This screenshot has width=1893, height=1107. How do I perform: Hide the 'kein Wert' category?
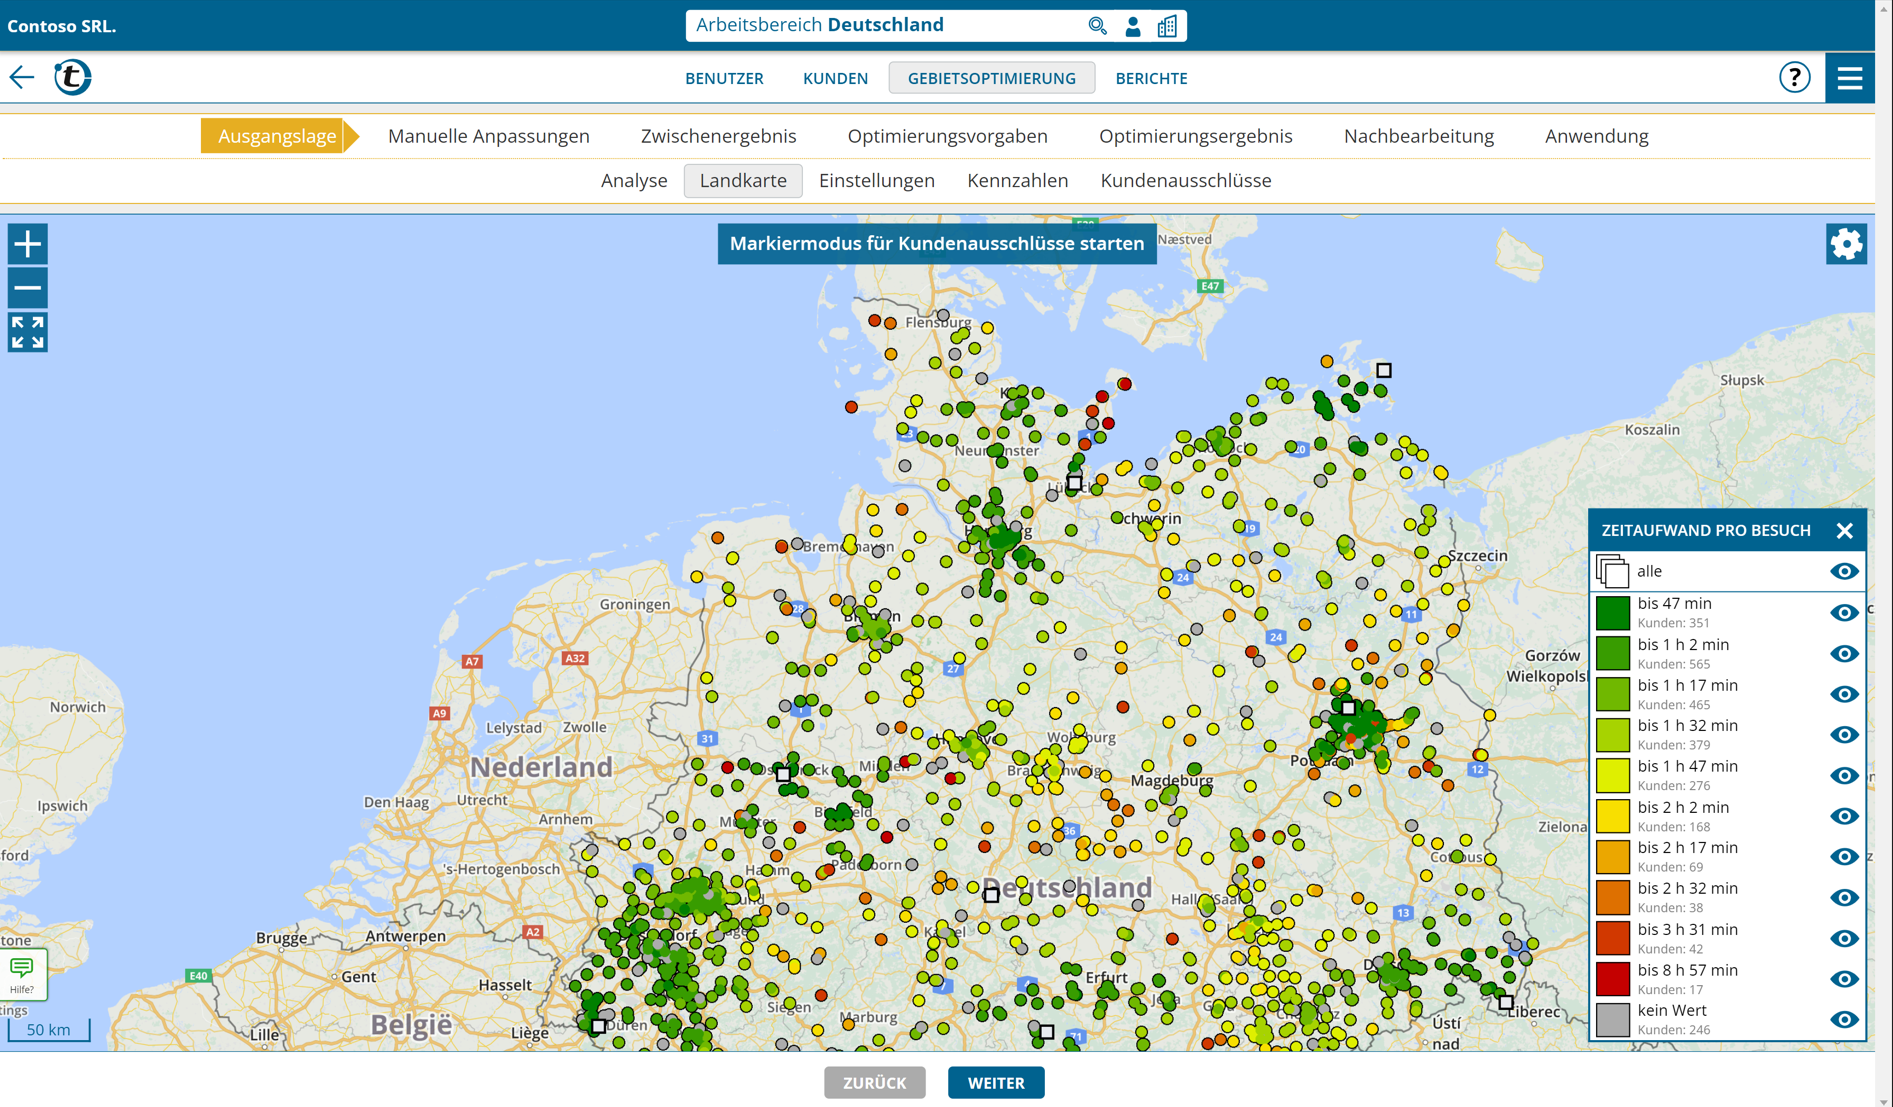[1844, 1019]
